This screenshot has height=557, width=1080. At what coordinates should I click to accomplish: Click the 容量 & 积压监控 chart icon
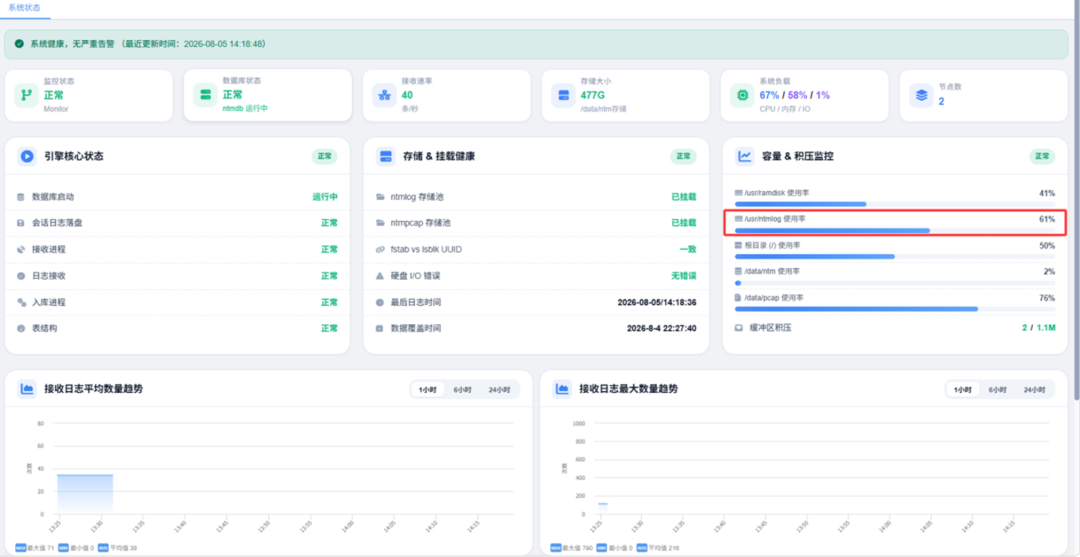[745, 156]
